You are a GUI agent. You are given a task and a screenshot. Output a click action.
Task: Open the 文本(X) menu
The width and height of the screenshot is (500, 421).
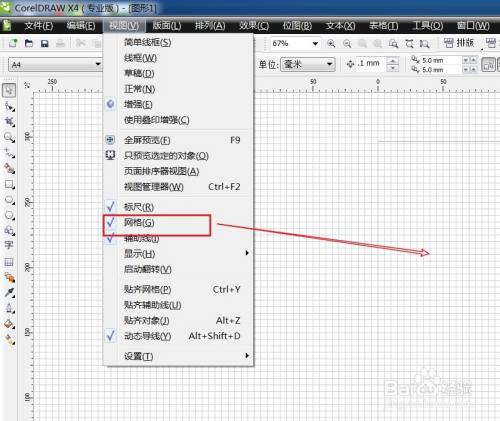[340, 26]
